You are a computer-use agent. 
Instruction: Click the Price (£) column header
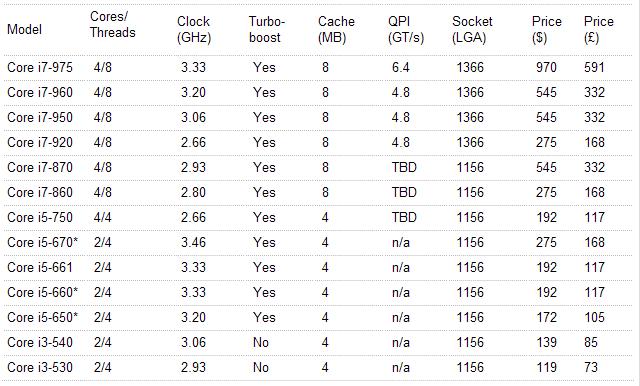(x=599, y=29)
